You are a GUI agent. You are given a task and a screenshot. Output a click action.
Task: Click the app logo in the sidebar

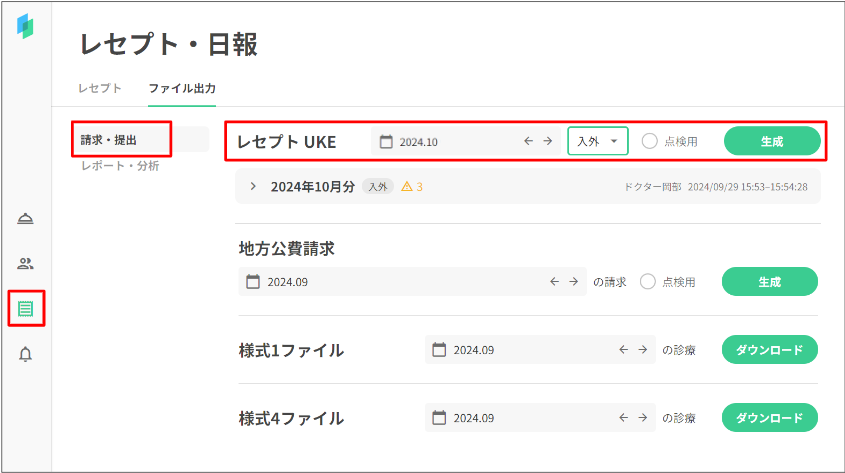(26, 27)
